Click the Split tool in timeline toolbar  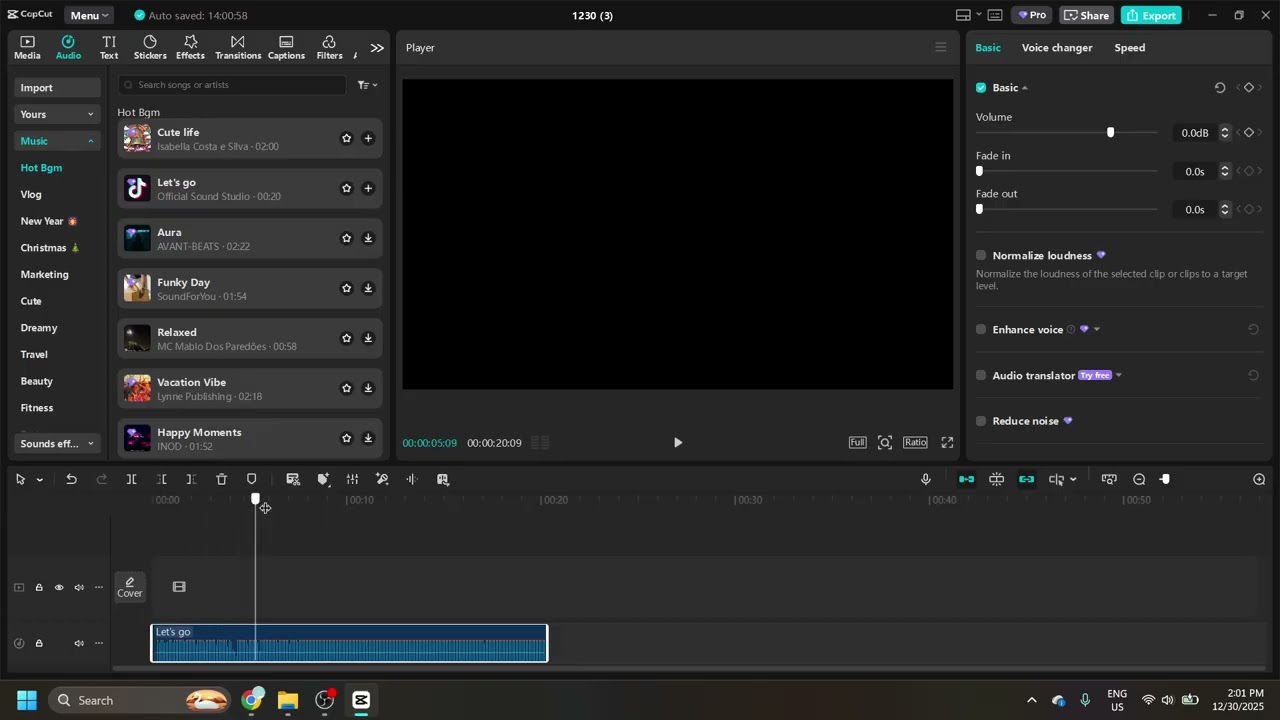point(131,480)
